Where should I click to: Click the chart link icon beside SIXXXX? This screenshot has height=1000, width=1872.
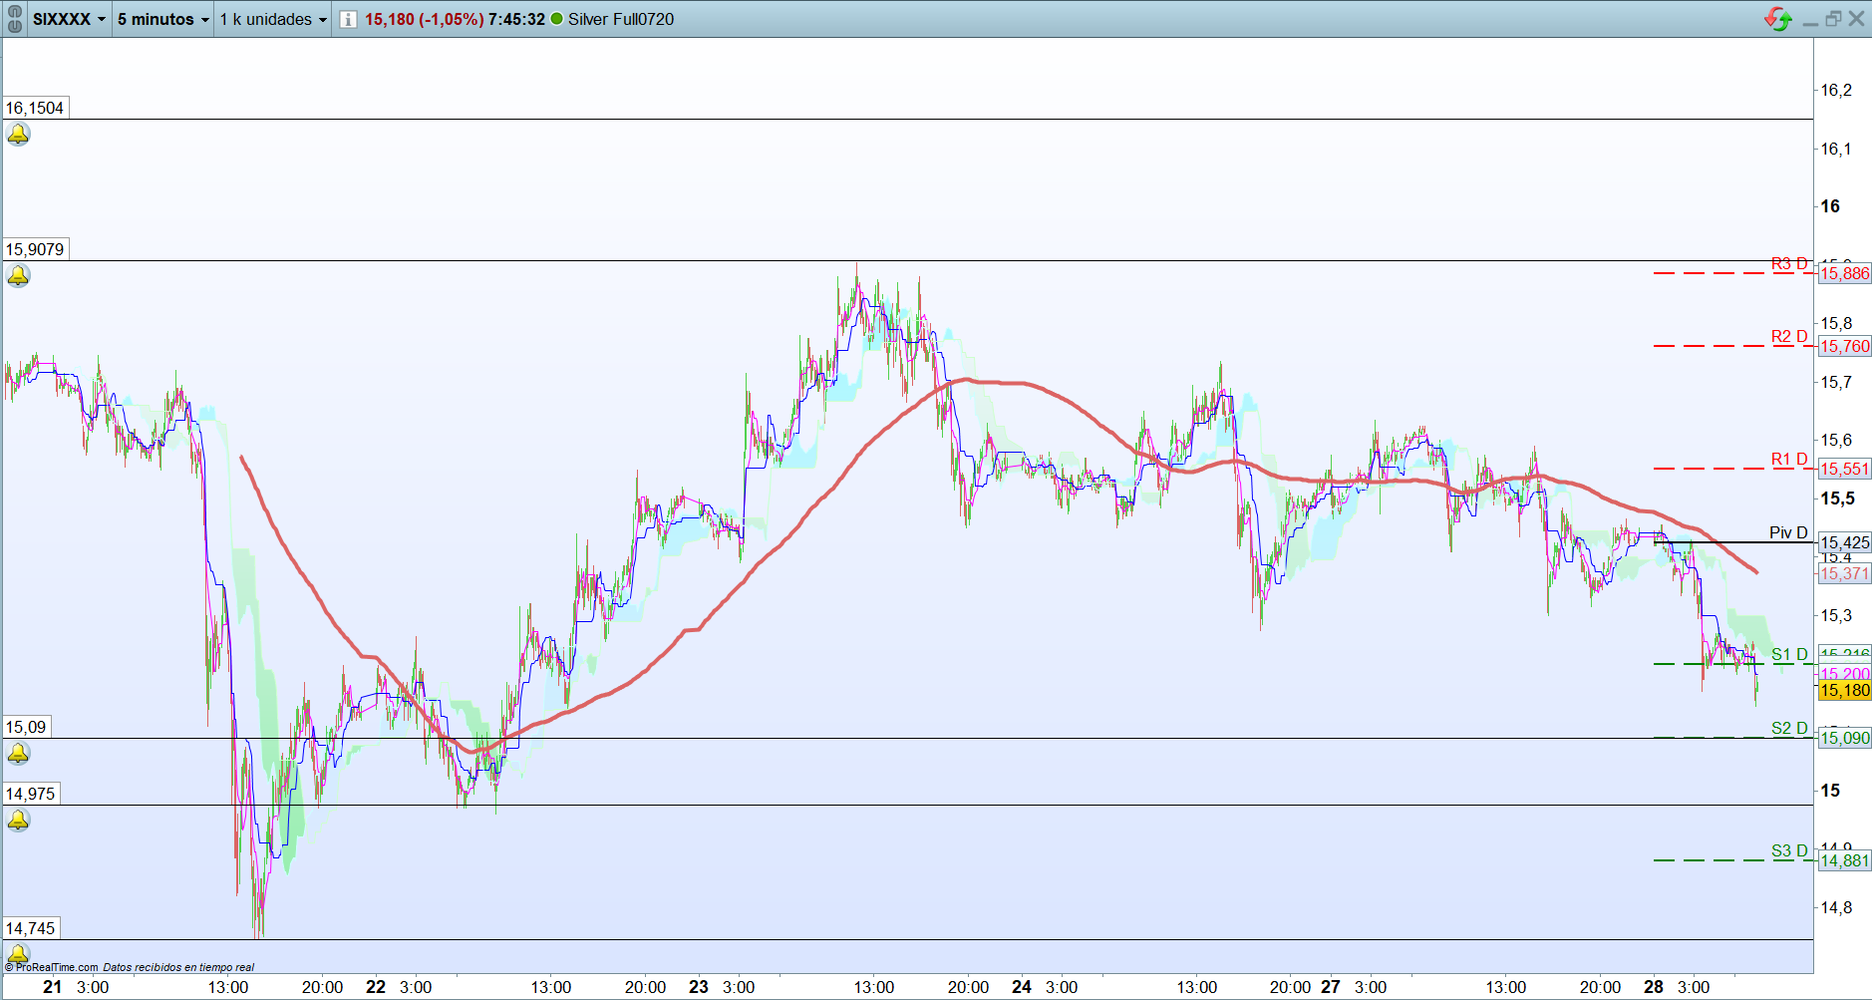14,19
